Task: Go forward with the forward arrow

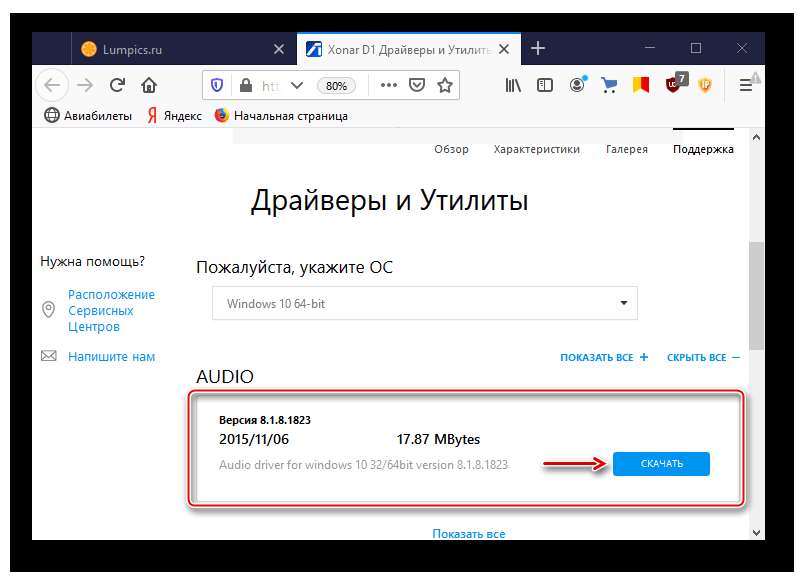Action: coord(85,85)
